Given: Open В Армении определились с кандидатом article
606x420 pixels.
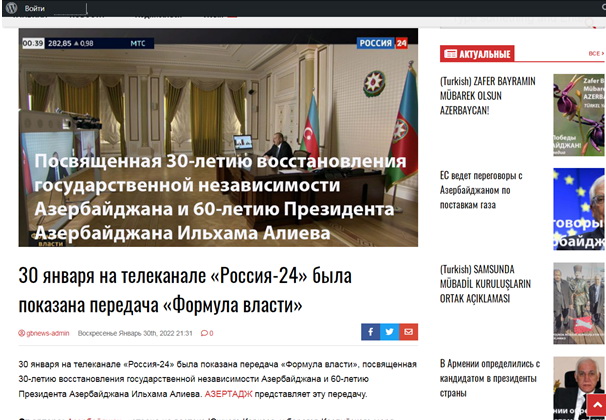Looking at the screenshot, I should tap(490, 378).
